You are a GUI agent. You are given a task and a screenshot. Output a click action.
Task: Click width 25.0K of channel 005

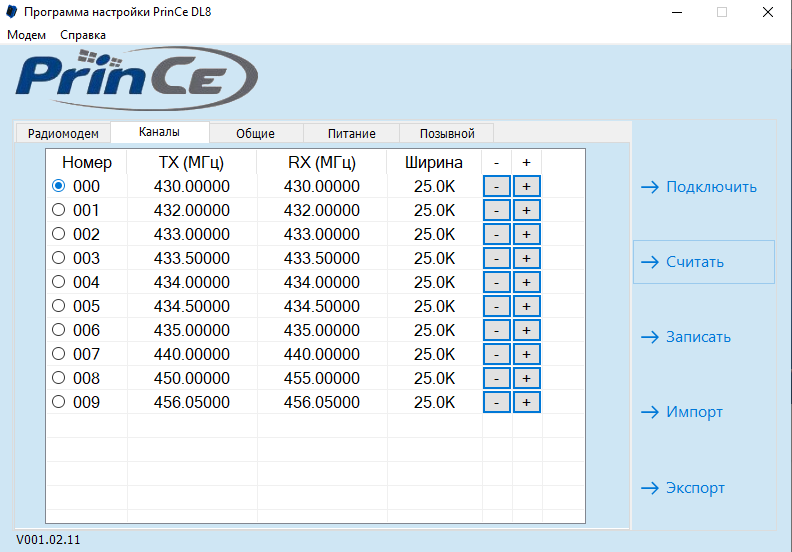[434, 306]
